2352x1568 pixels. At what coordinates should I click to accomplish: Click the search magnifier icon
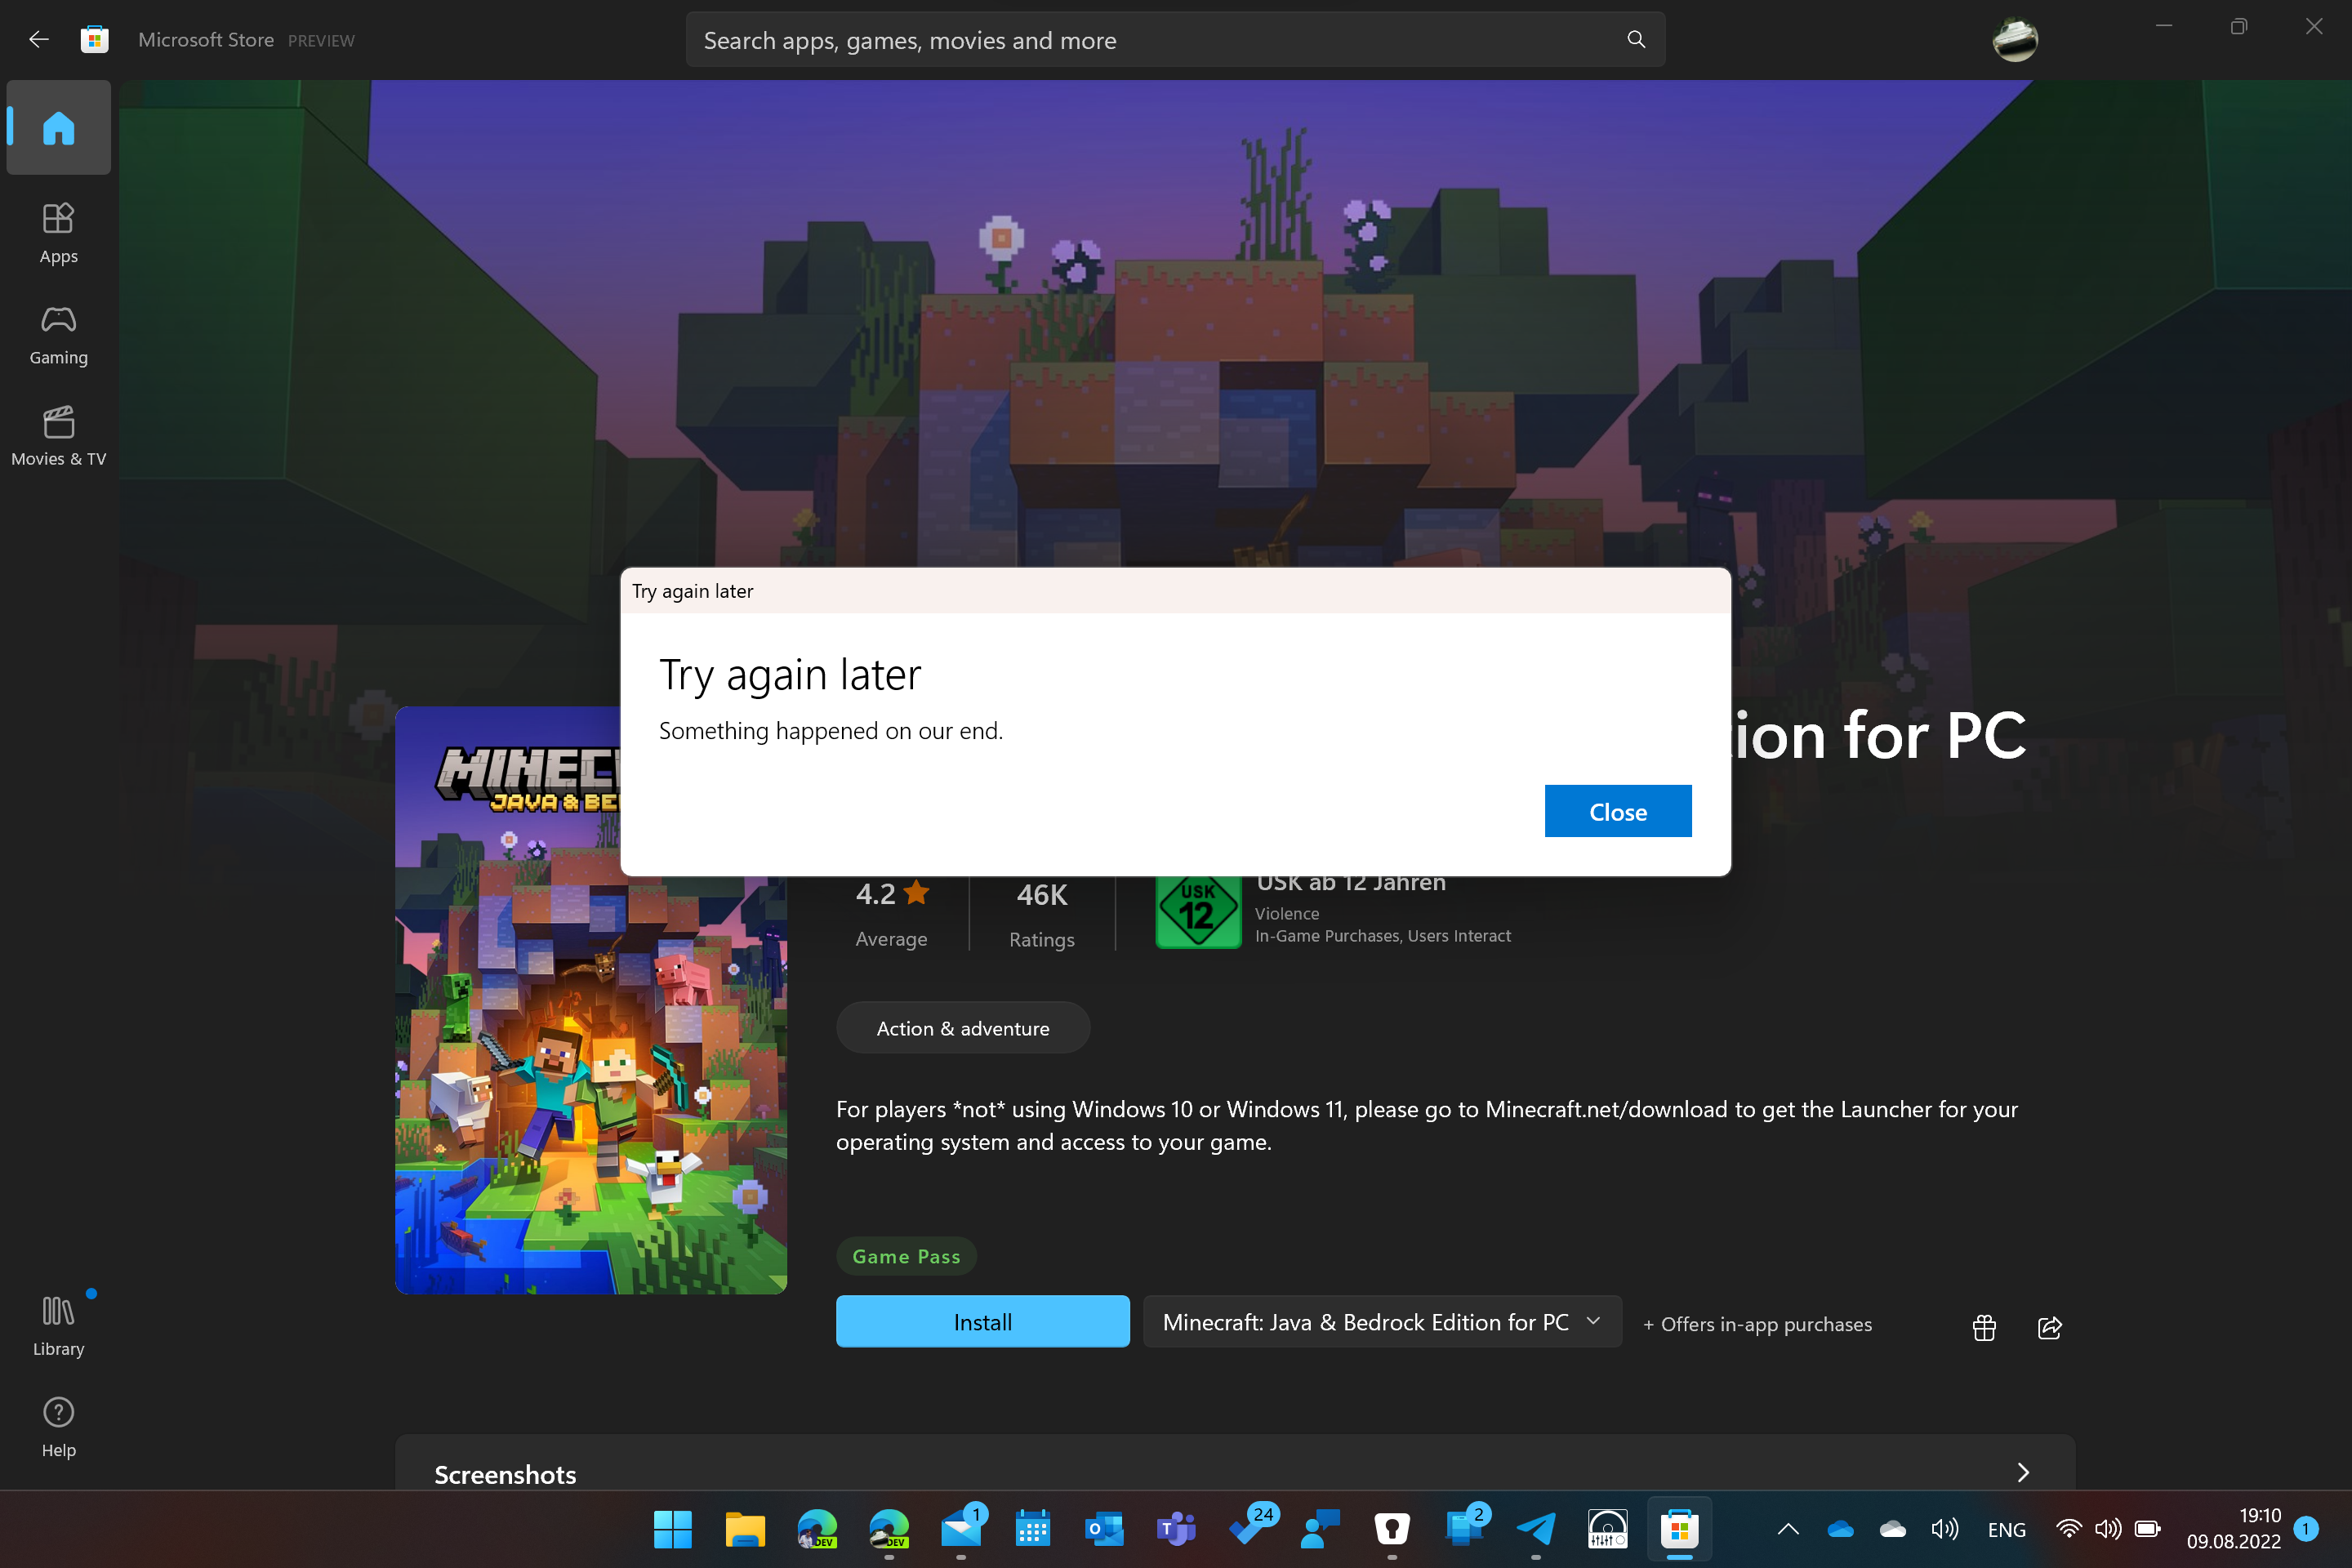[x=1636, y=40]
